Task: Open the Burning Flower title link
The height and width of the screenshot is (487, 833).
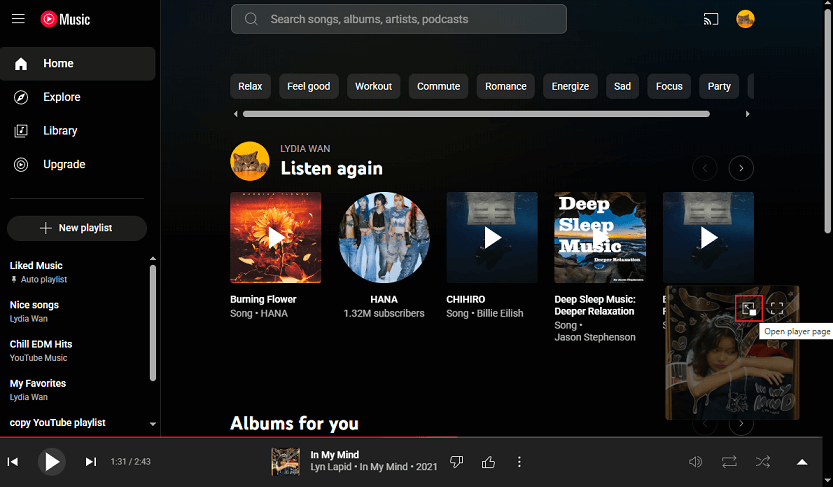Action: (x=263, y=300)
